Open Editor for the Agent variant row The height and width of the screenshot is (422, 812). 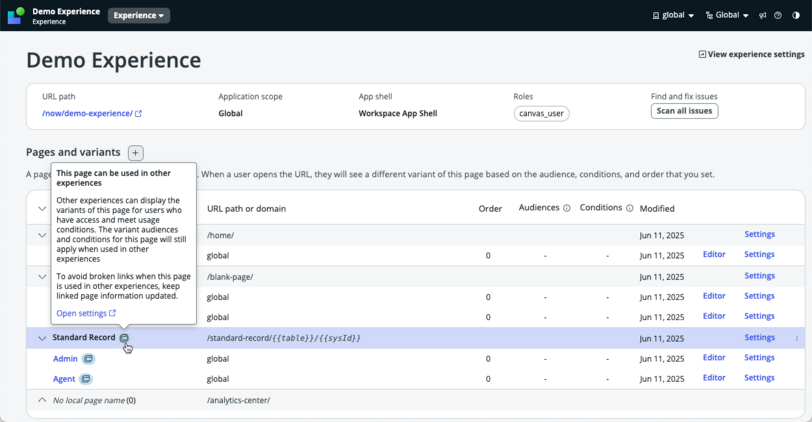[x=714, y=377]
